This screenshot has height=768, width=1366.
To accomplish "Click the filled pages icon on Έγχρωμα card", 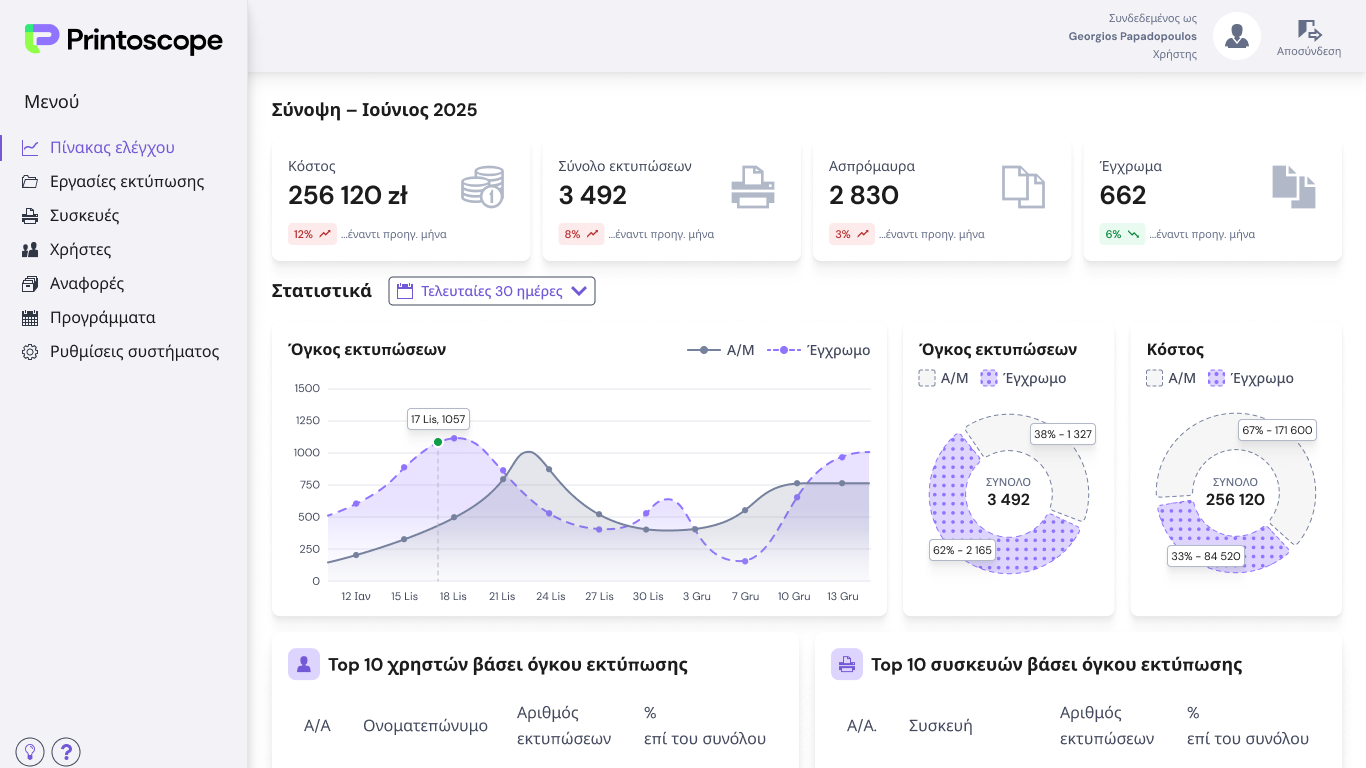I will pyautogui.click(x=1293, y=187).
